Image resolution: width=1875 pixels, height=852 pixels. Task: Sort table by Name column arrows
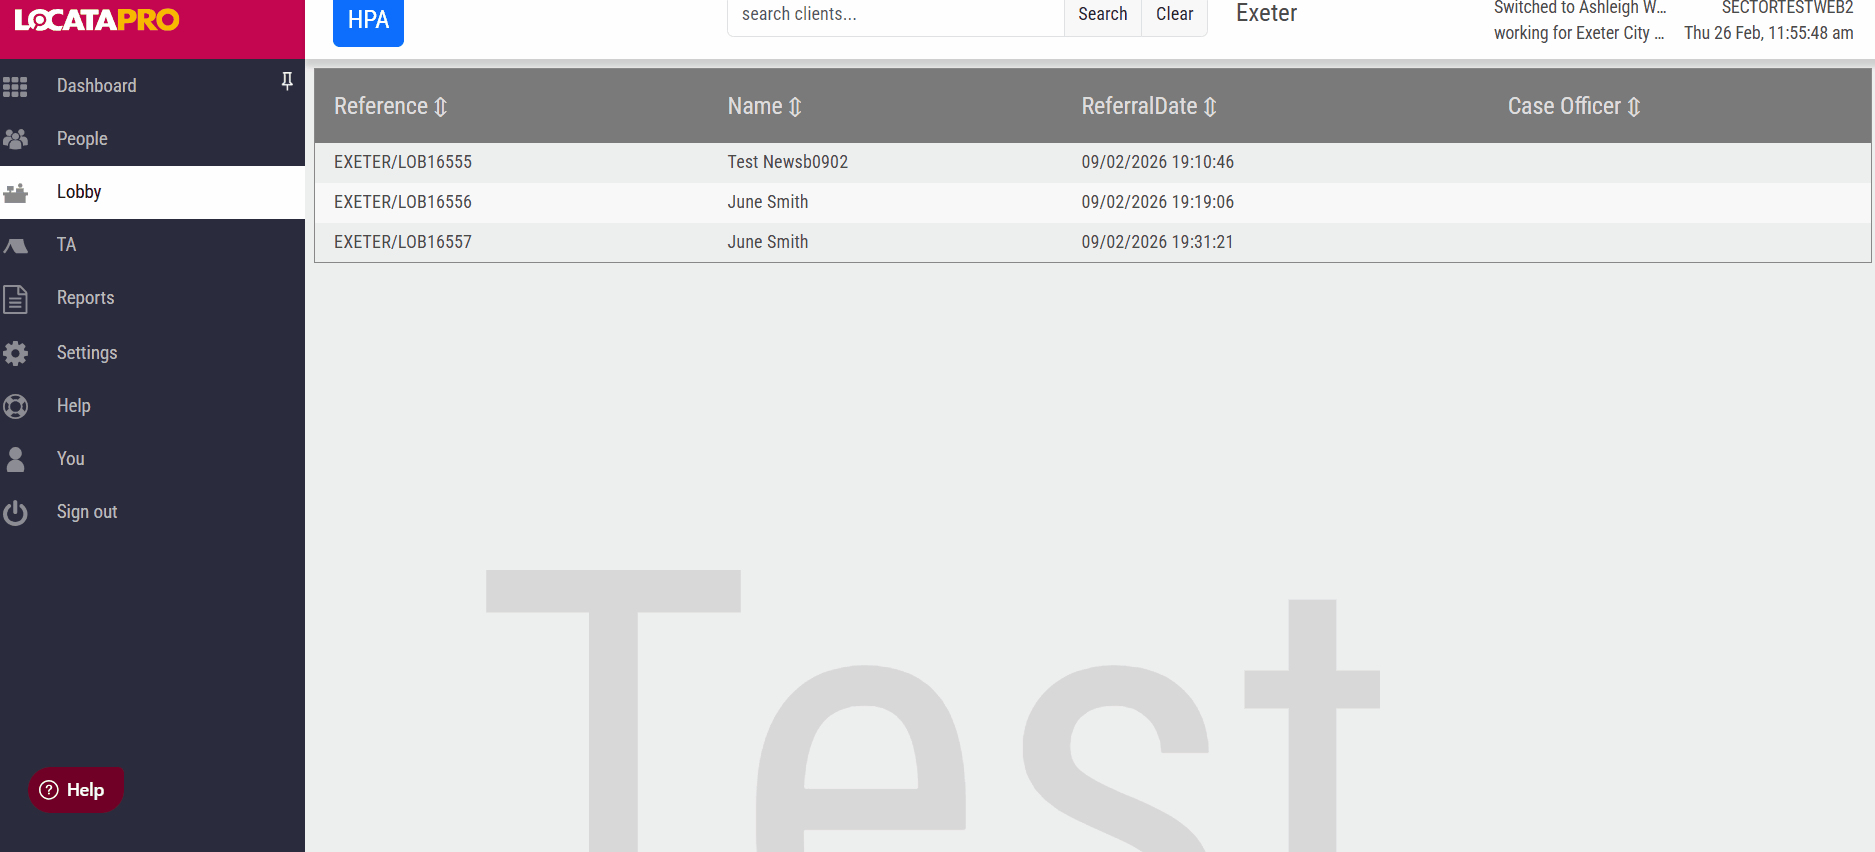pos(795,107)
